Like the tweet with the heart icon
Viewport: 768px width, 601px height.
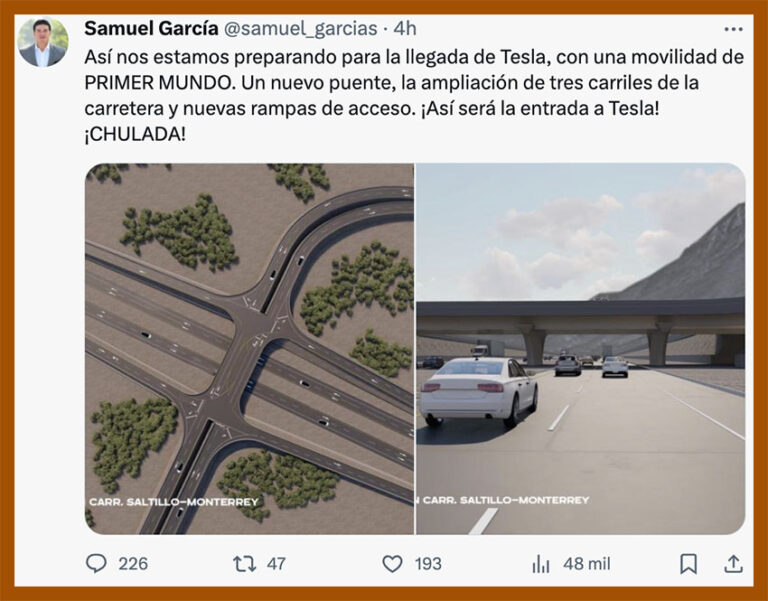[x=392, y=564]
